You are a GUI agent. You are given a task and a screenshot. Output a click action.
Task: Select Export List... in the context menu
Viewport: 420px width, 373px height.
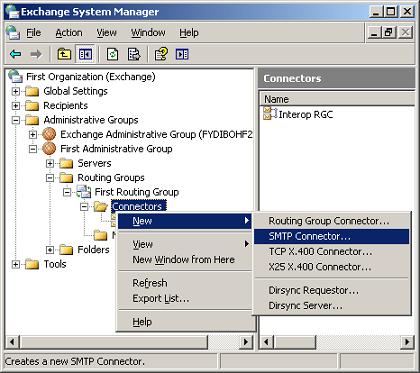(x=184, y=298)
